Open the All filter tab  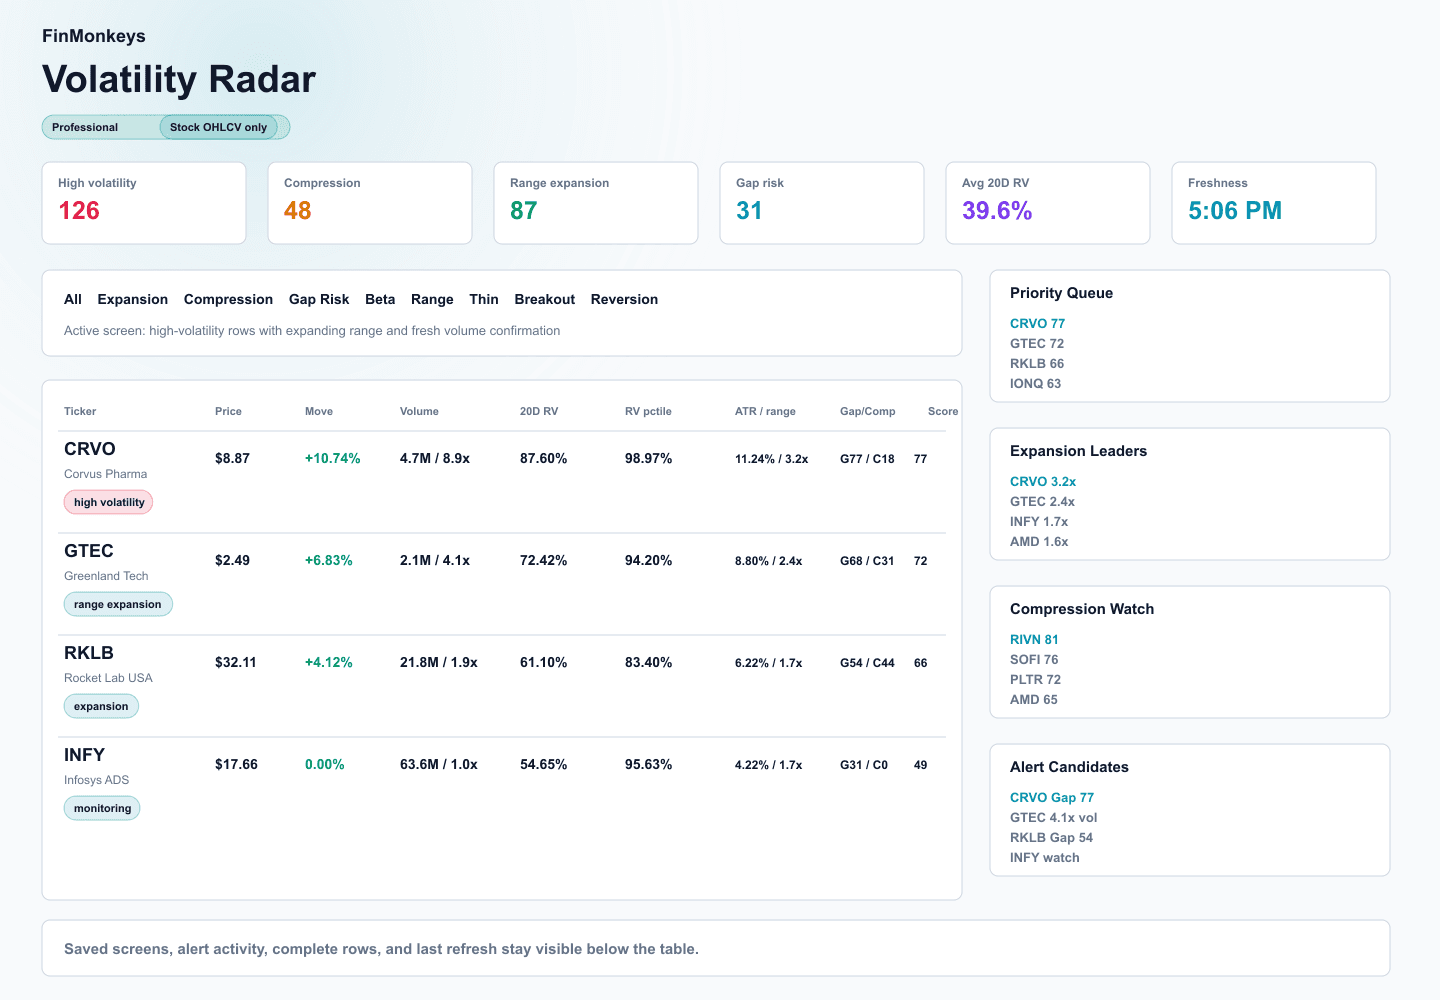[x=73, y=299]
